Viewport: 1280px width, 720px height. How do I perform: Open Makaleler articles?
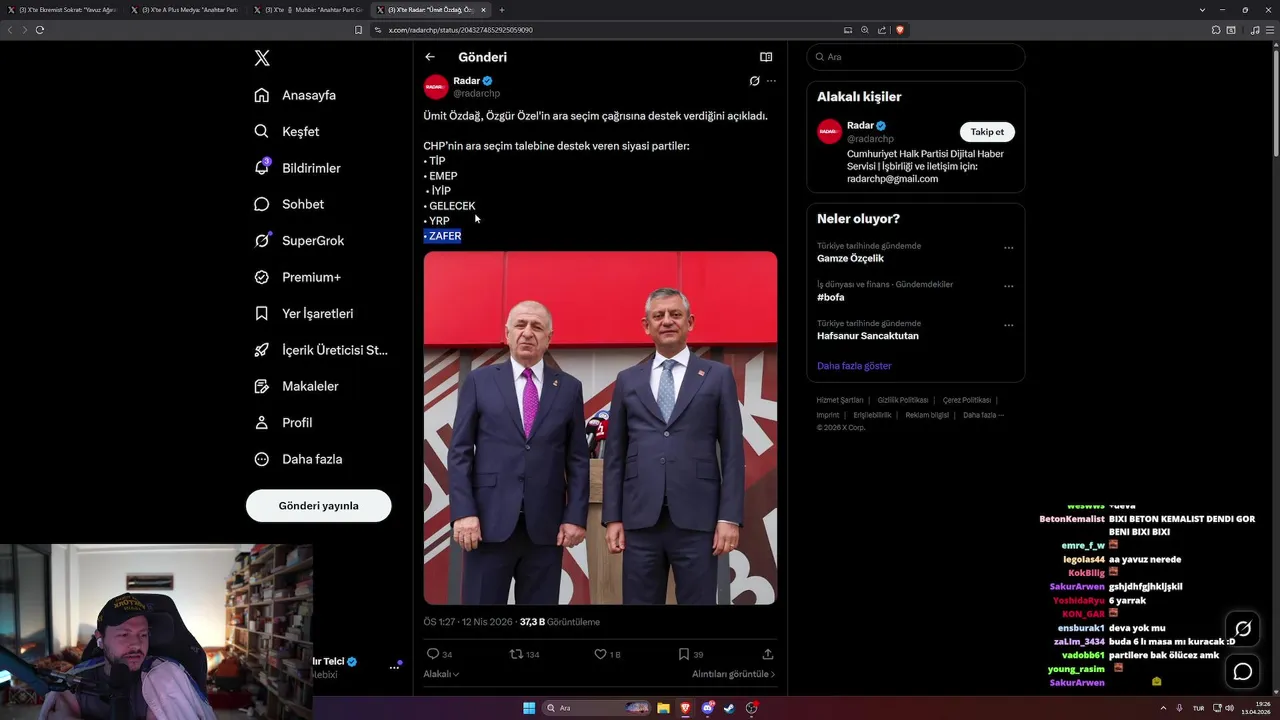coord(296,386)
